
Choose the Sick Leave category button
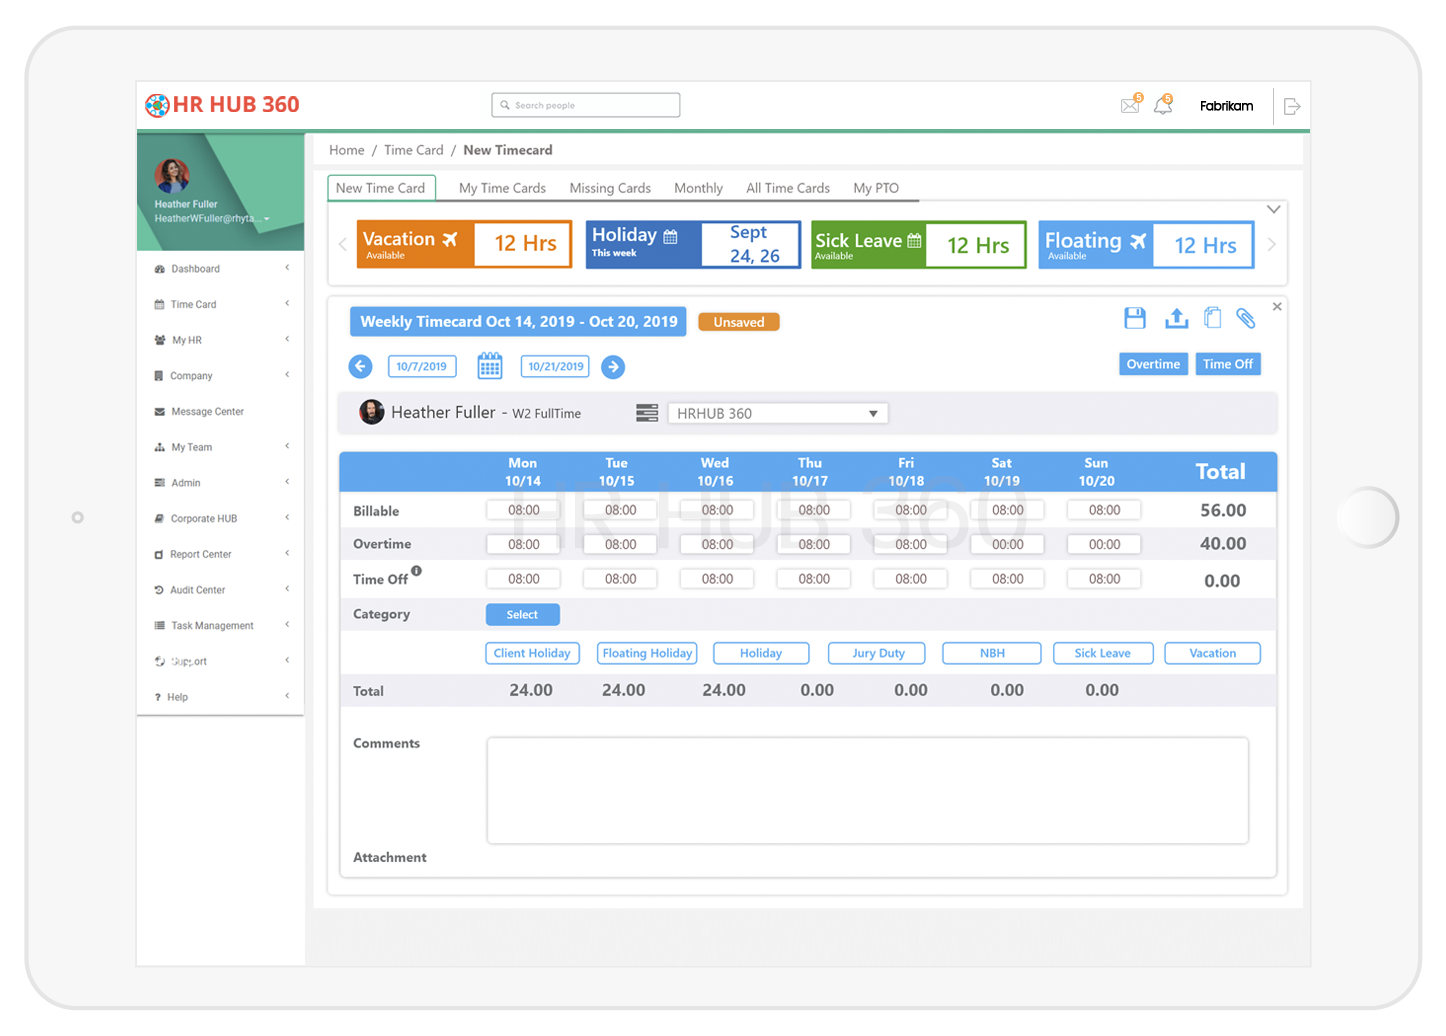1103,653
